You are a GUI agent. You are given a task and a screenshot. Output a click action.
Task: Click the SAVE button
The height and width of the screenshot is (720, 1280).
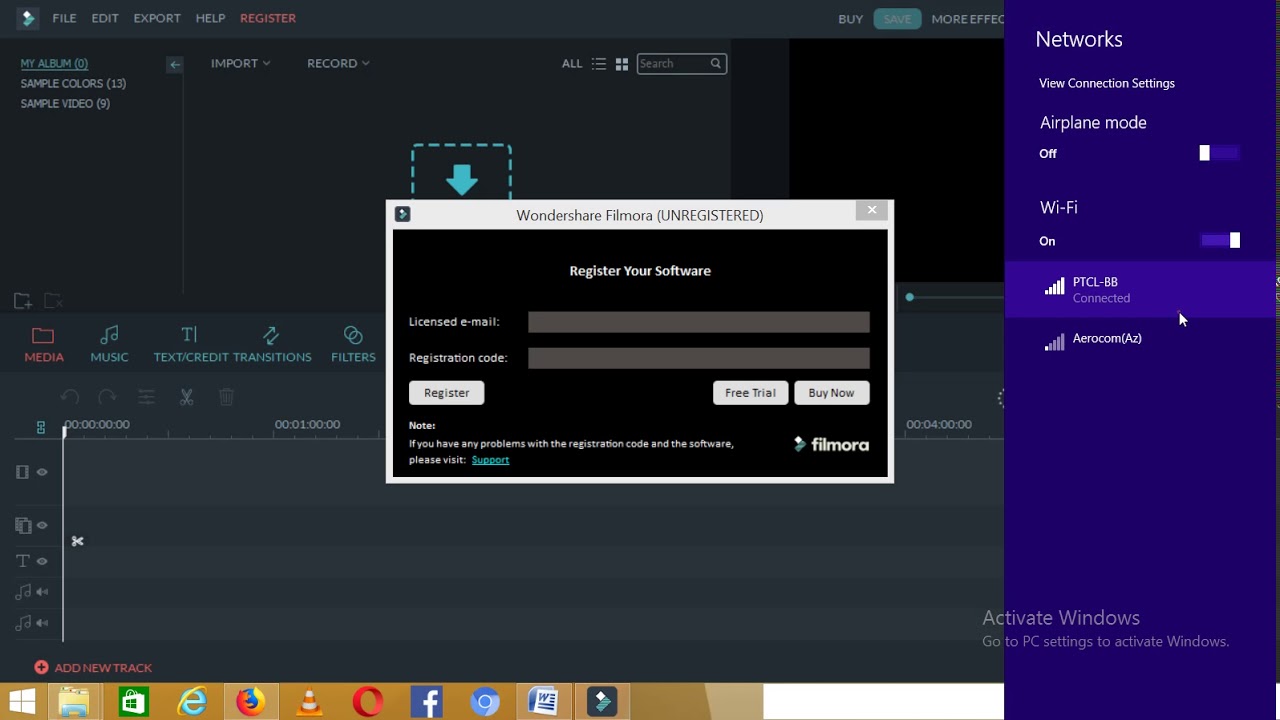(897, 19)
